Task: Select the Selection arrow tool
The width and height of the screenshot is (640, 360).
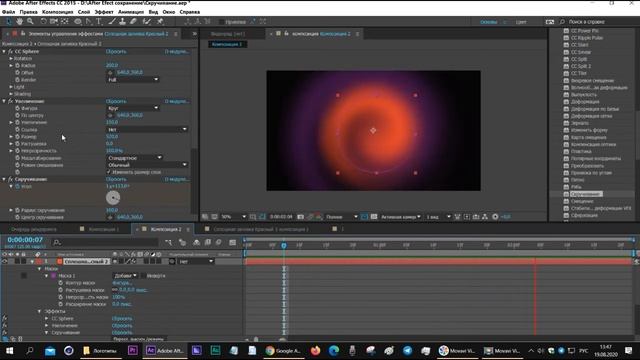Action: 9,21
